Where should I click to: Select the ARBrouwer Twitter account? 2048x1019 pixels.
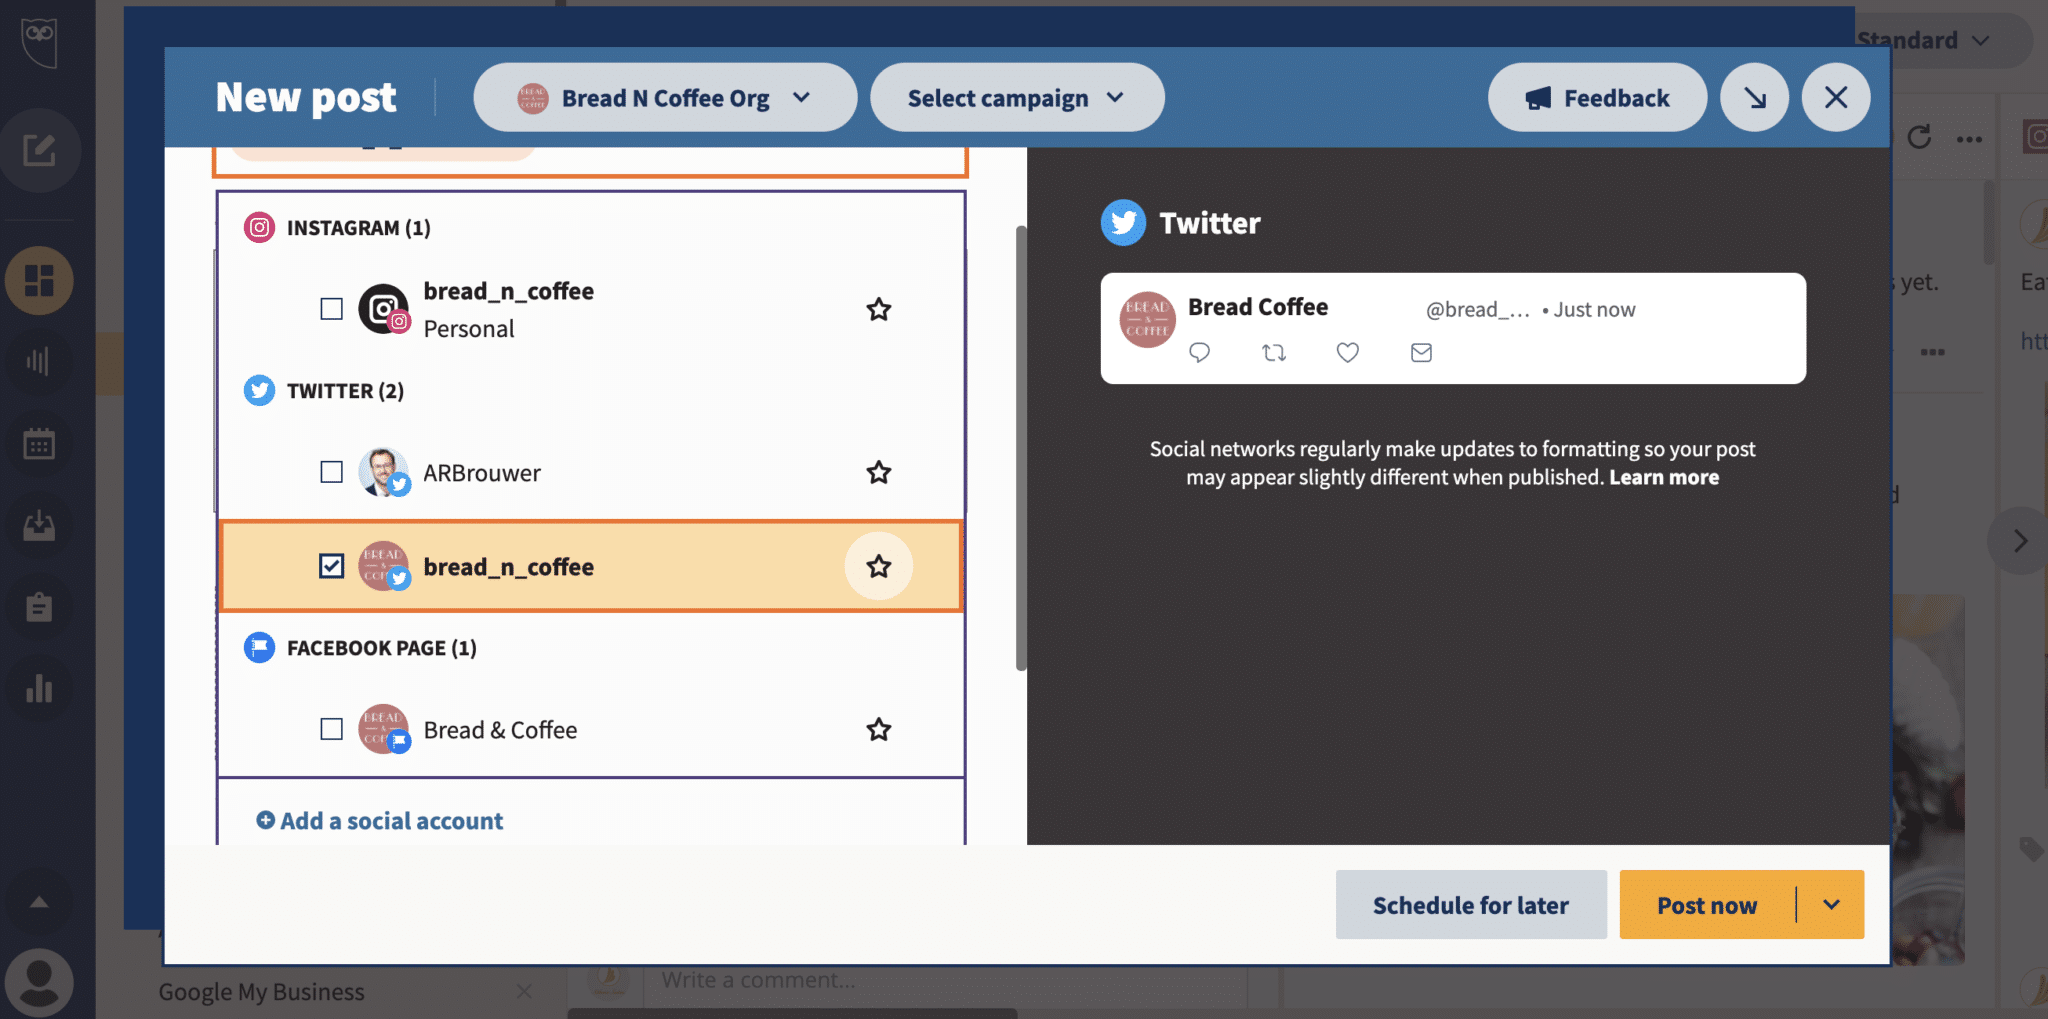(x=330, y=472)
